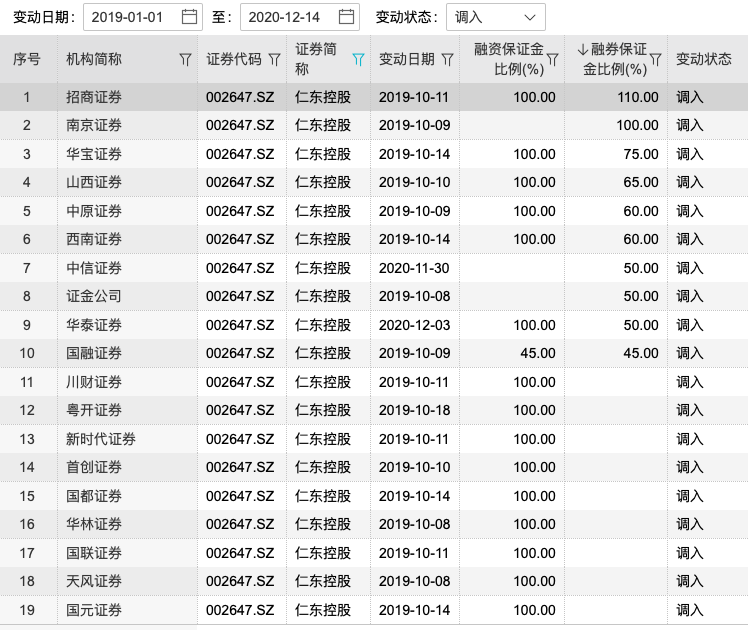Select row 新时代证券
Screen dimensions: 748x630
click(374, 439)
